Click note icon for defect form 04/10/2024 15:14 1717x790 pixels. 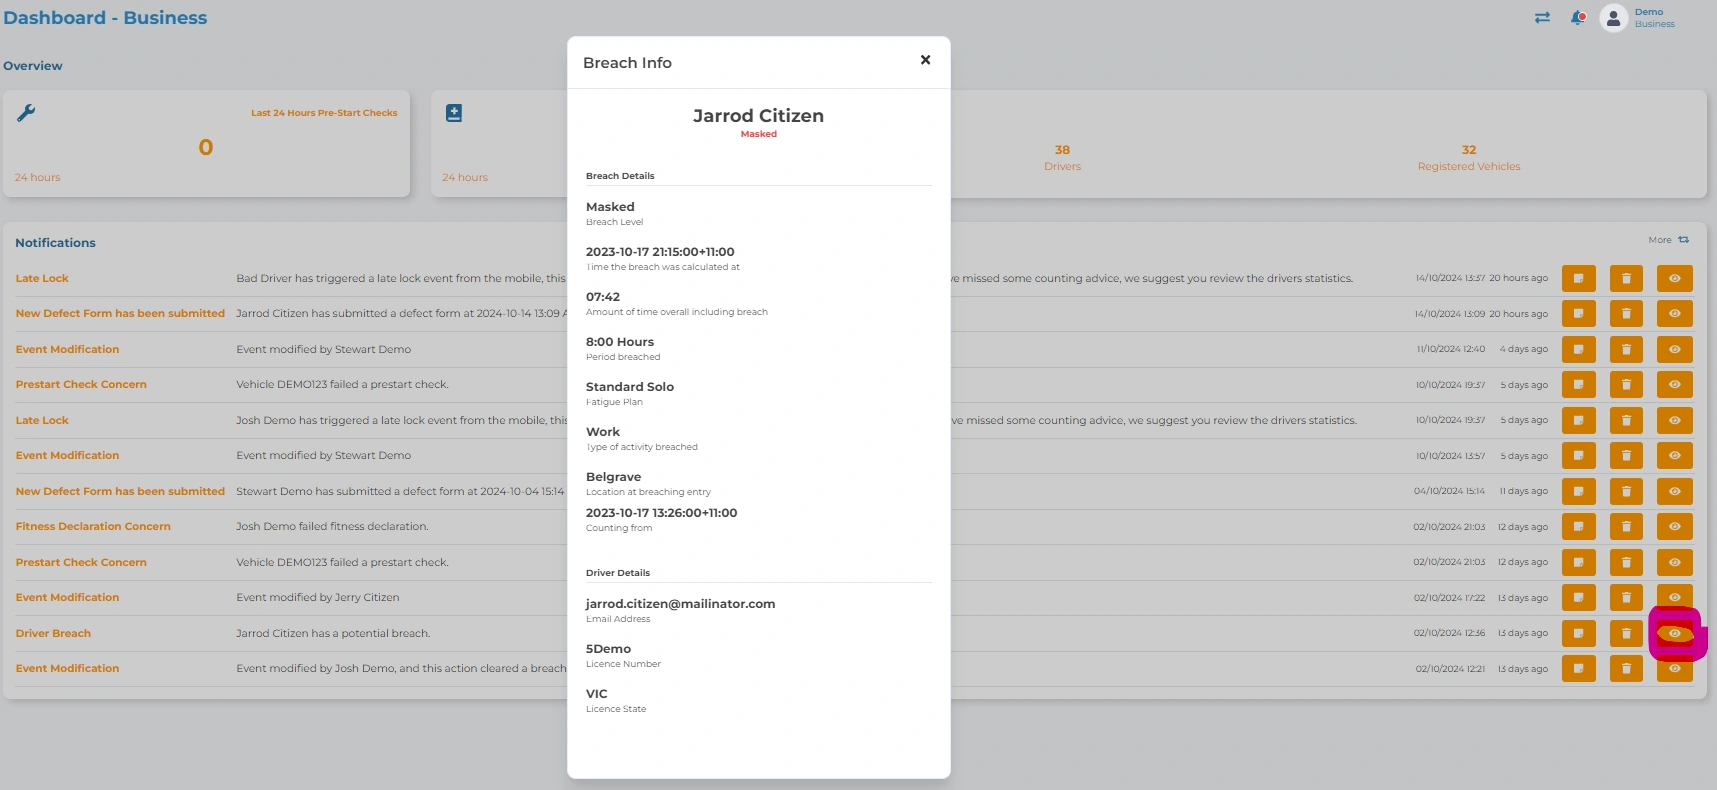pos(1579,491)
